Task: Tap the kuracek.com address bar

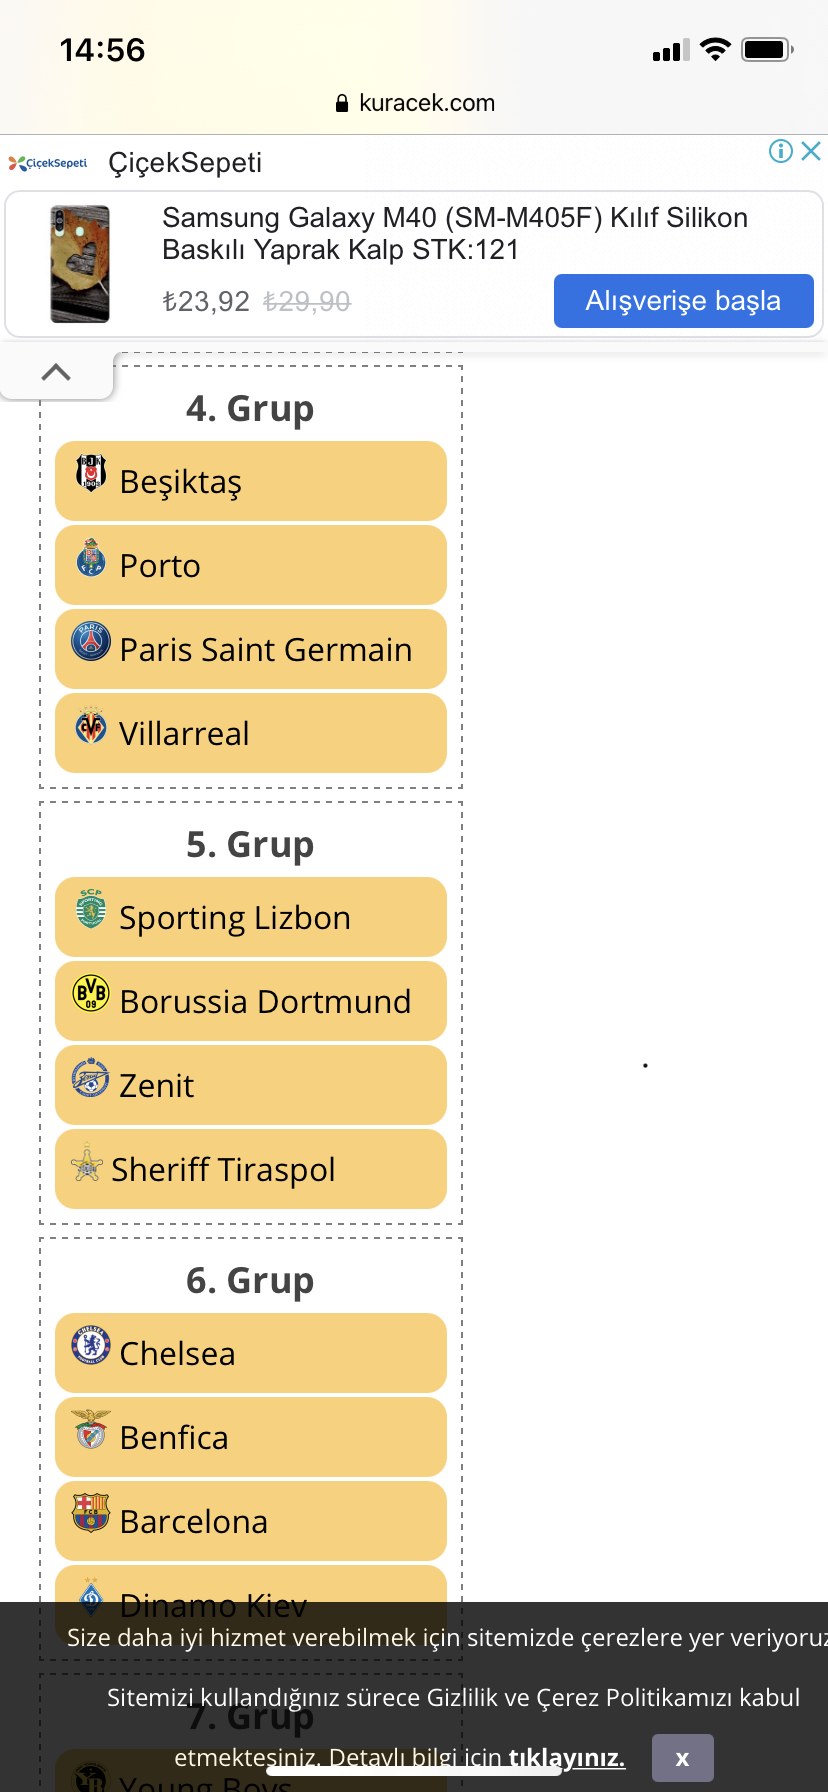Action: coord(414,103)
